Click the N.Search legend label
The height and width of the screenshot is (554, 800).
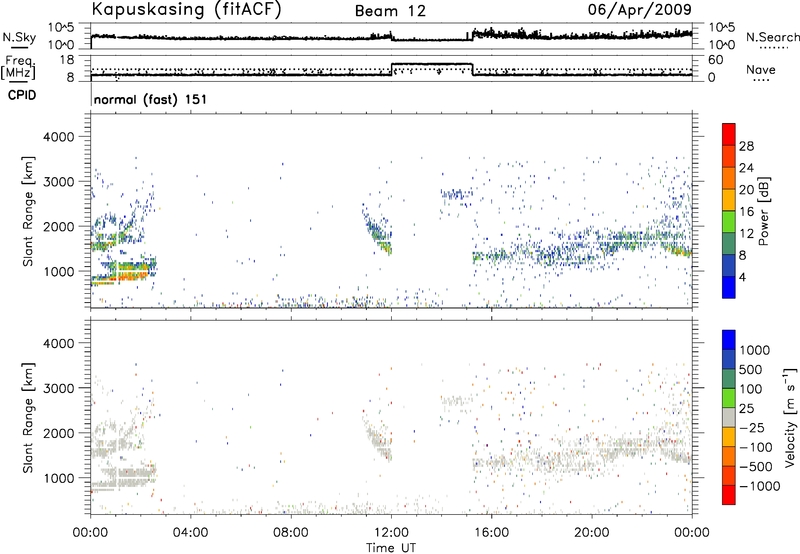[x=772, y=37]
